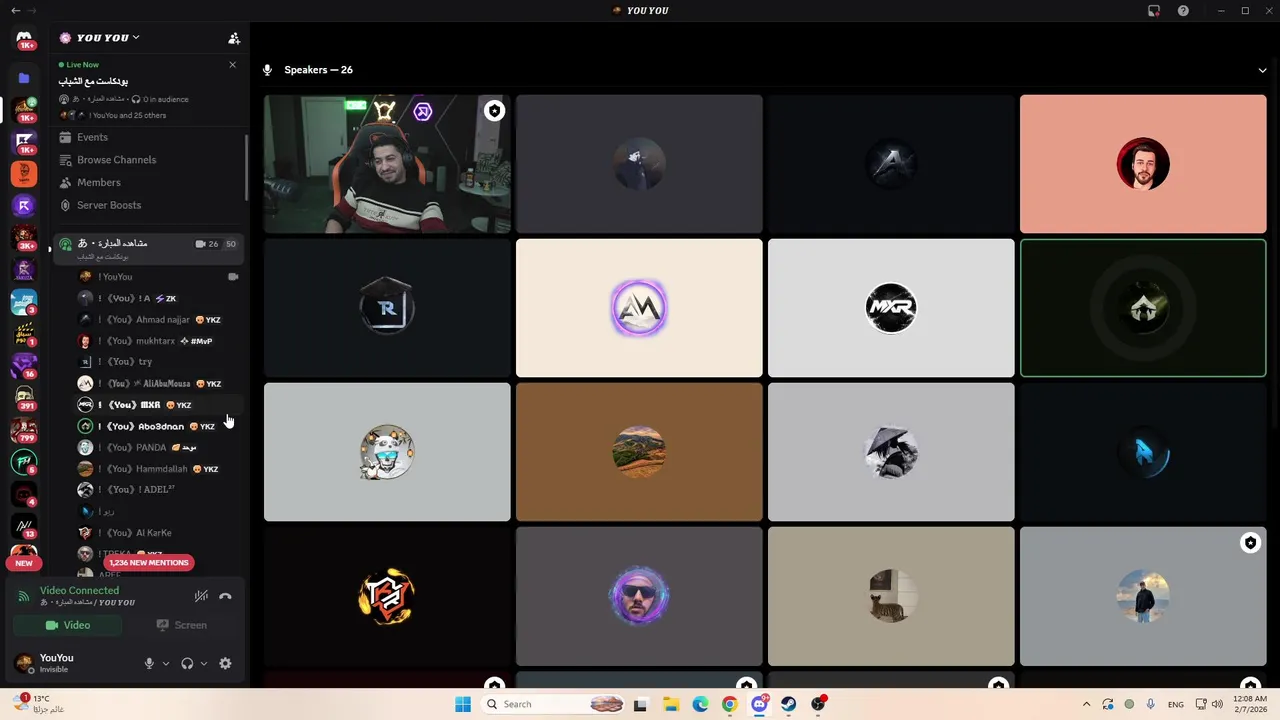Select the streamer webcam video tile
The image size is (1280, 720).
point(387,164)
